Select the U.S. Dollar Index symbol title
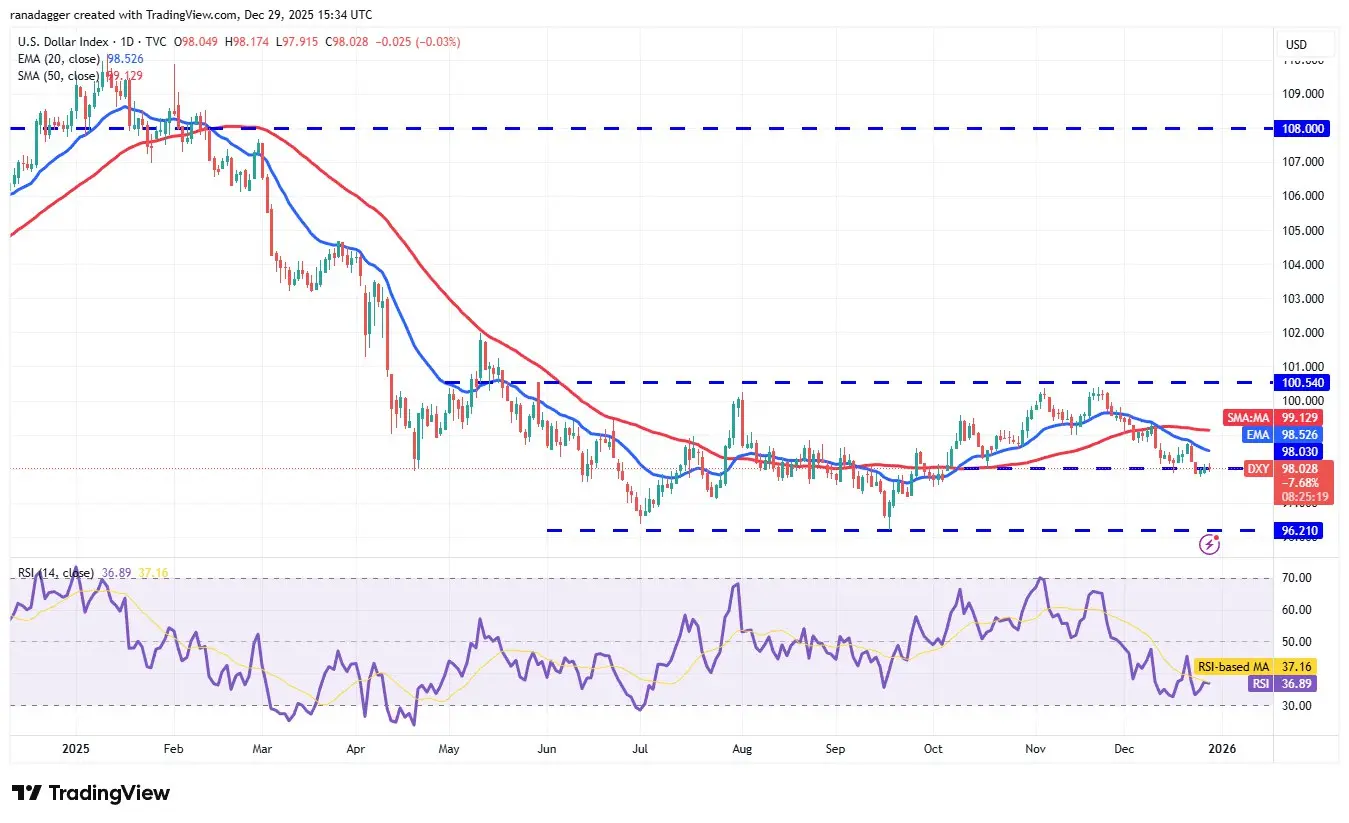 94,43
